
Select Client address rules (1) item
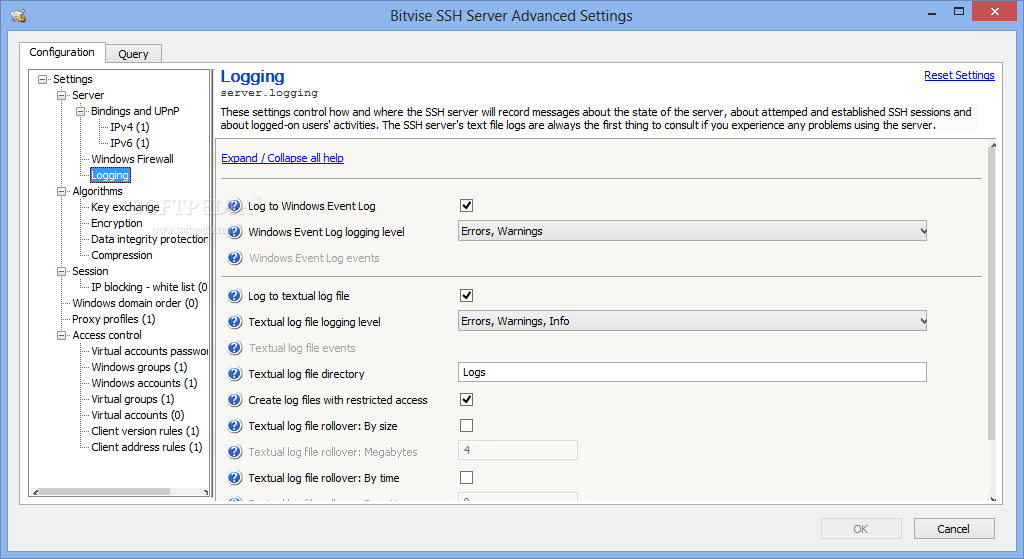click(x=147, y=447)
